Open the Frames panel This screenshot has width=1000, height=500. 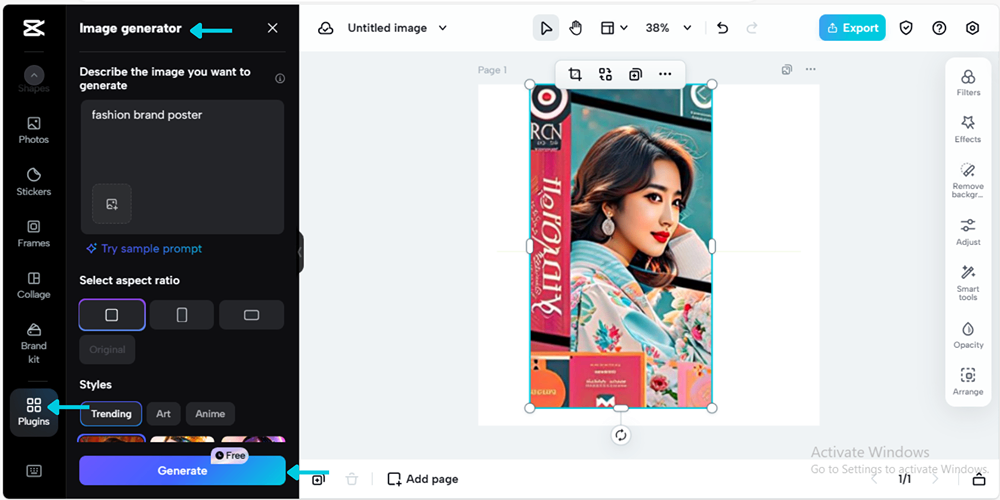[34, 233]
